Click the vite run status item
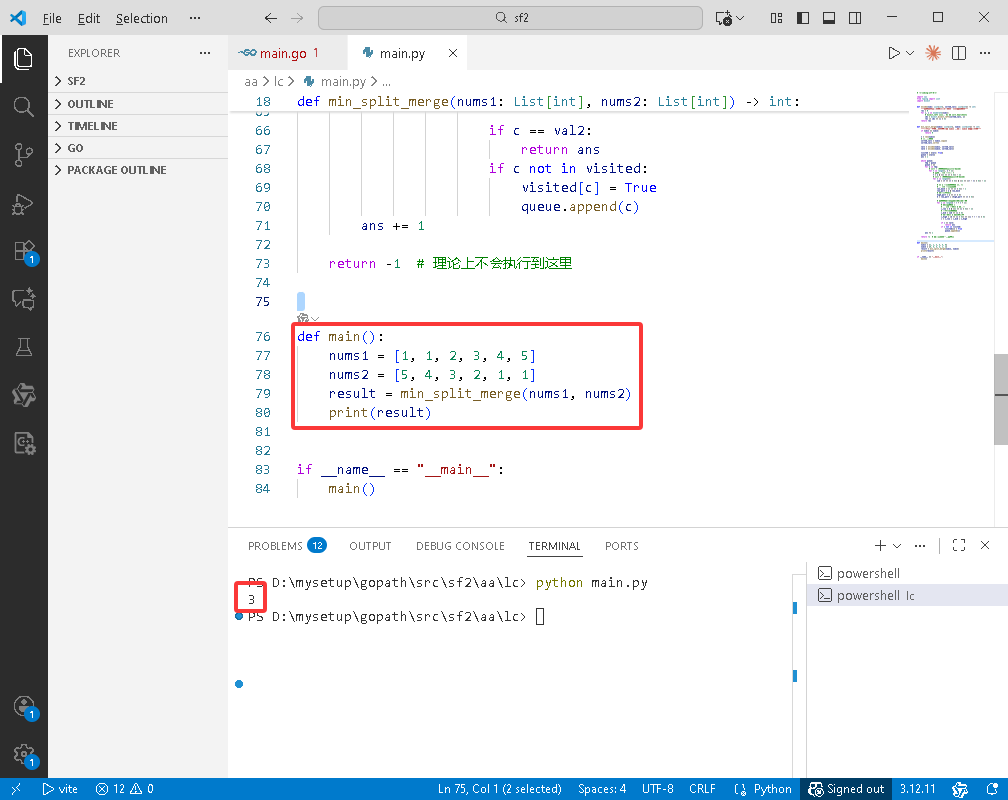Screen dimensions: 1008x800 click(60, 789)
